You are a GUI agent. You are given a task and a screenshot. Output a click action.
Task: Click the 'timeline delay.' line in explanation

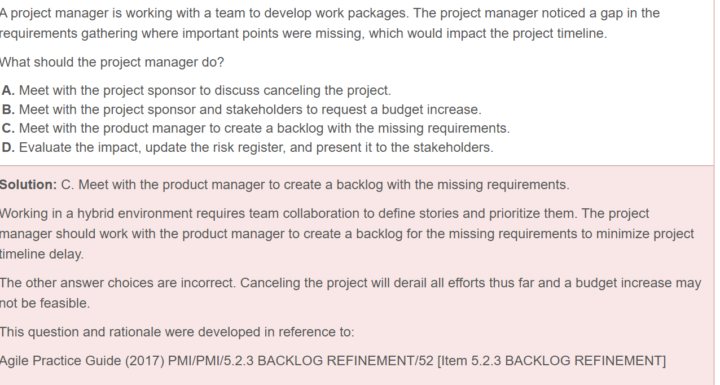click(42, 254)
